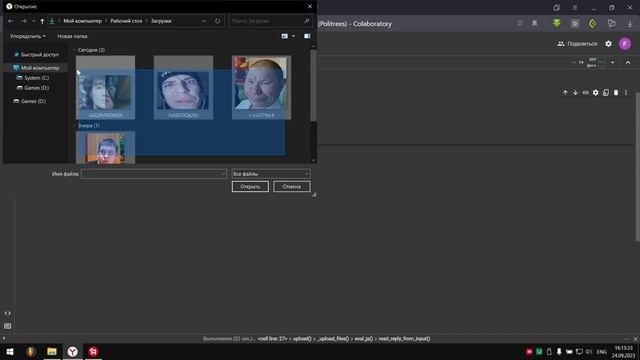
Task: Collapse the Вчера (1) group
Action: (x=75, y=126)
